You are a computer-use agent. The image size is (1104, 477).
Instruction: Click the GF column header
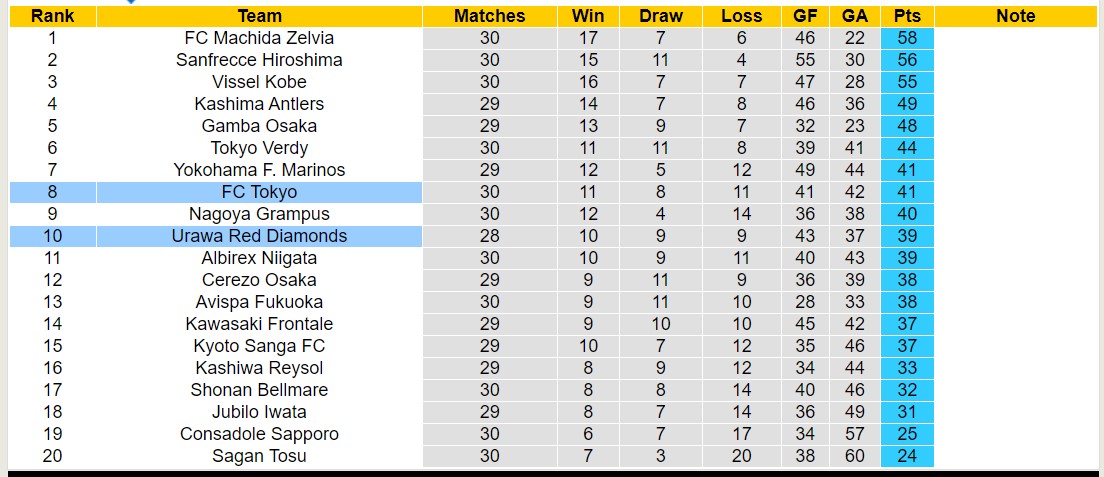(x=805, y=16)
